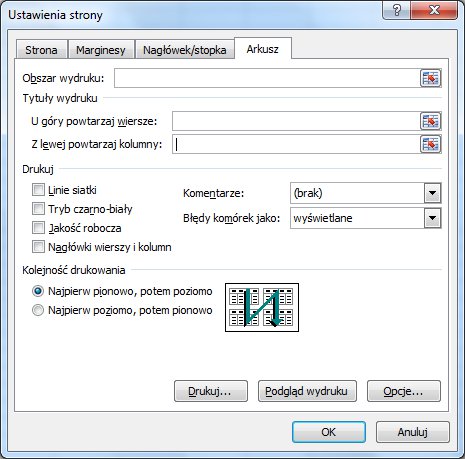The image size is (465, 459).
Task: Click inside Obszar wydruku input field
Action: 267,78
